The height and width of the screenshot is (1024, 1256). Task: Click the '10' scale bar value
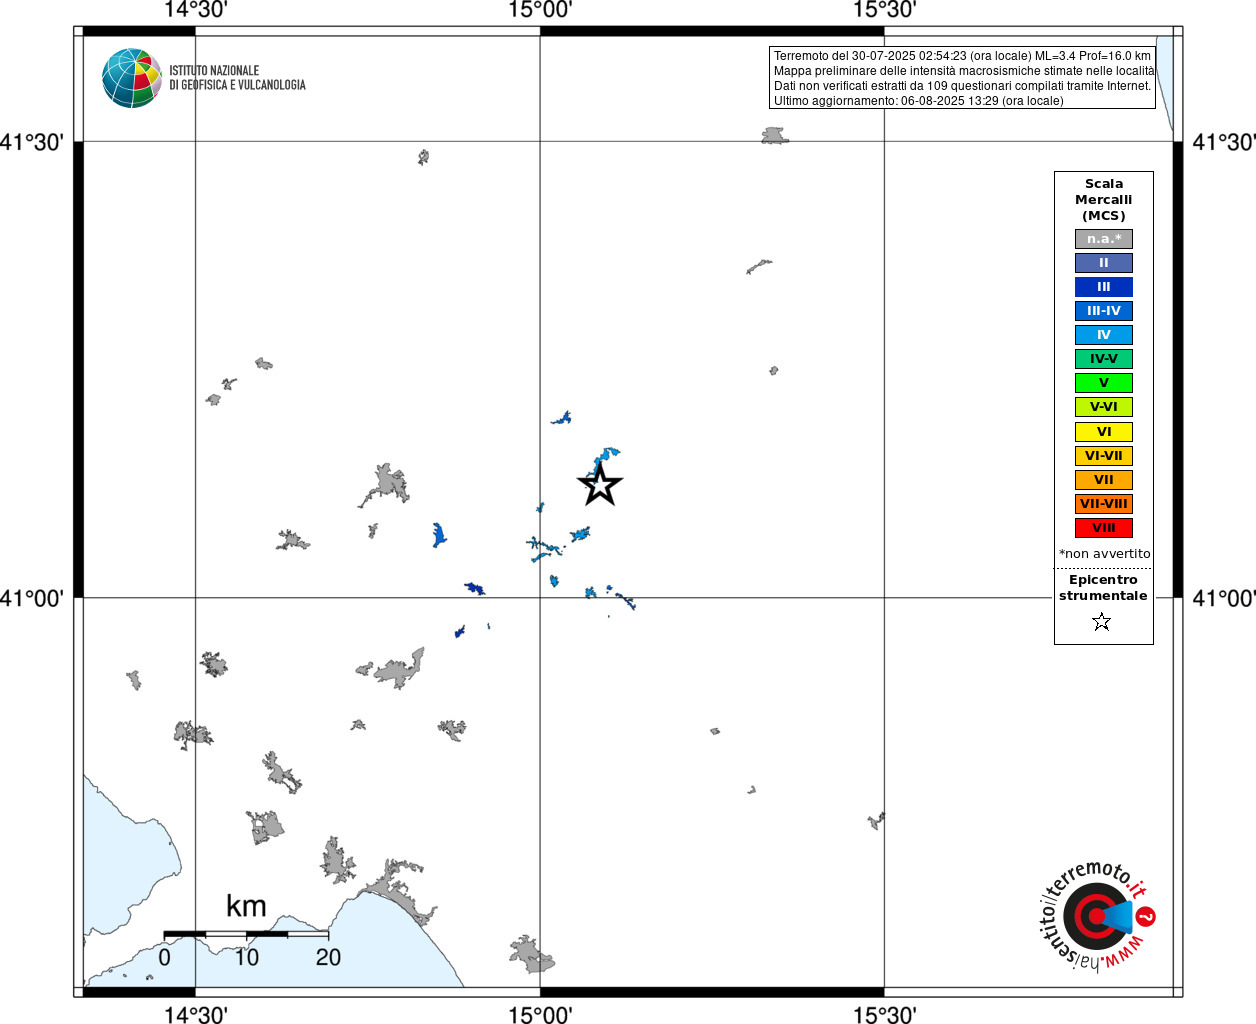coord(246,957)
